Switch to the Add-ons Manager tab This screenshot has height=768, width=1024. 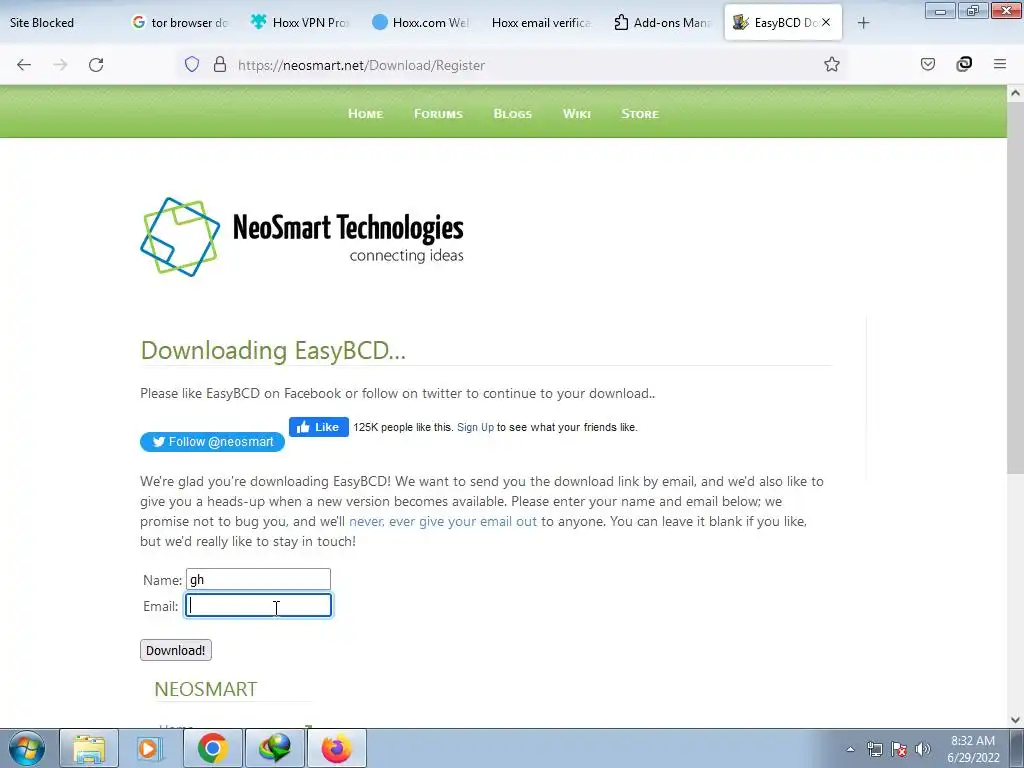[x=662, y=23]
